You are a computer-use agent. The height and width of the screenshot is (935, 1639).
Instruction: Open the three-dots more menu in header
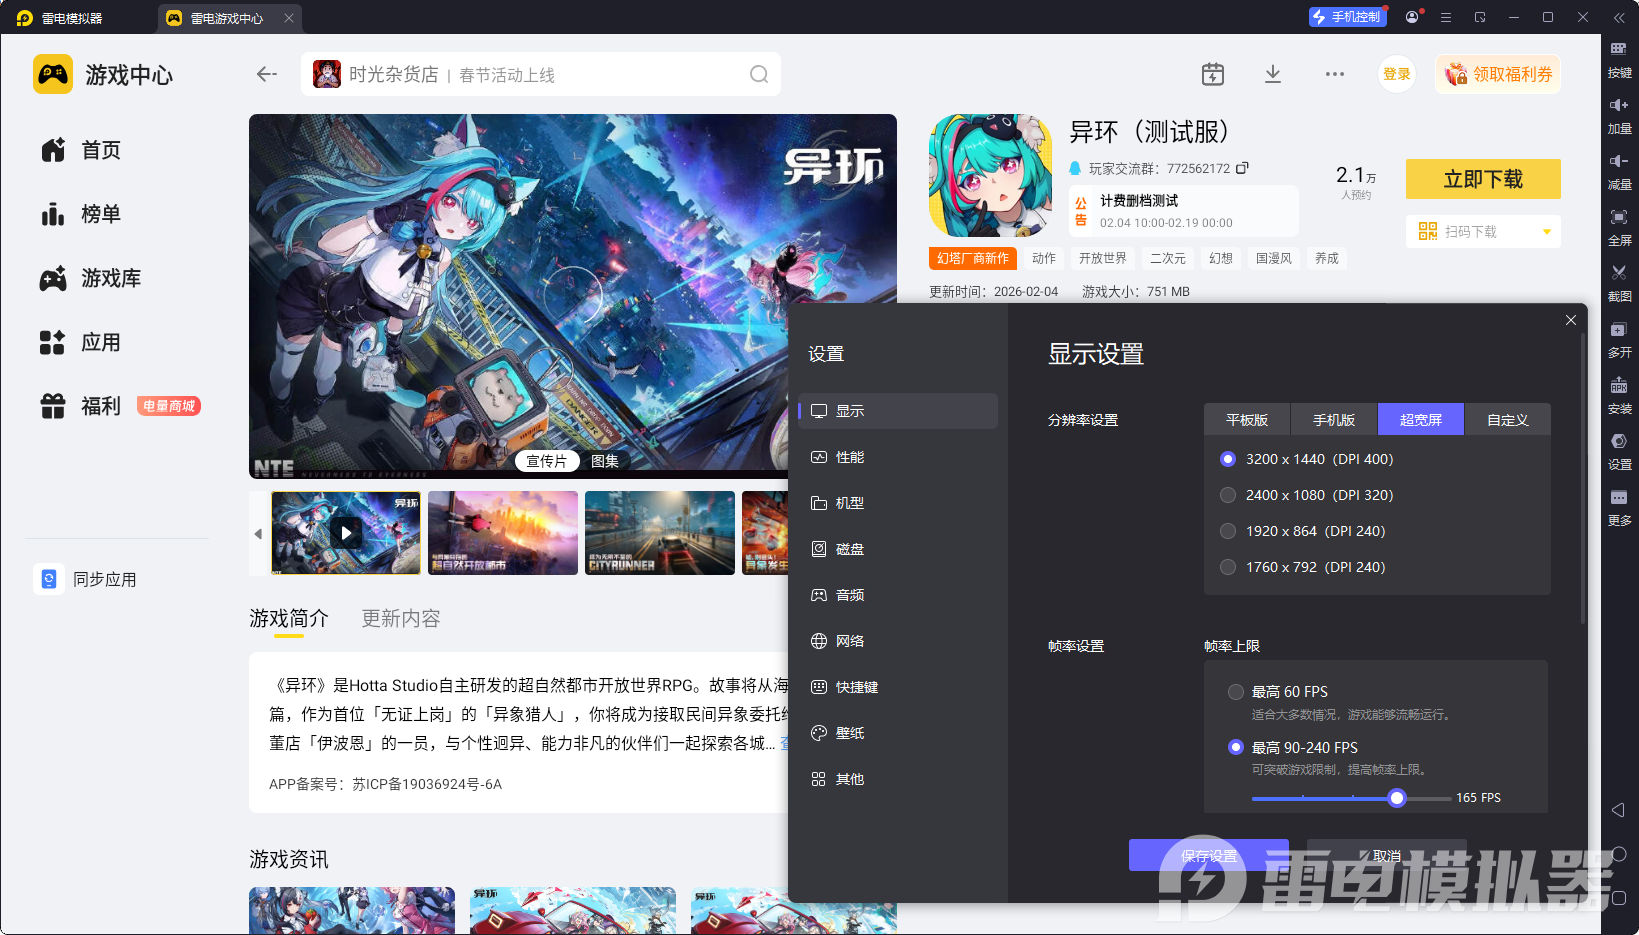click(1335, 74)
